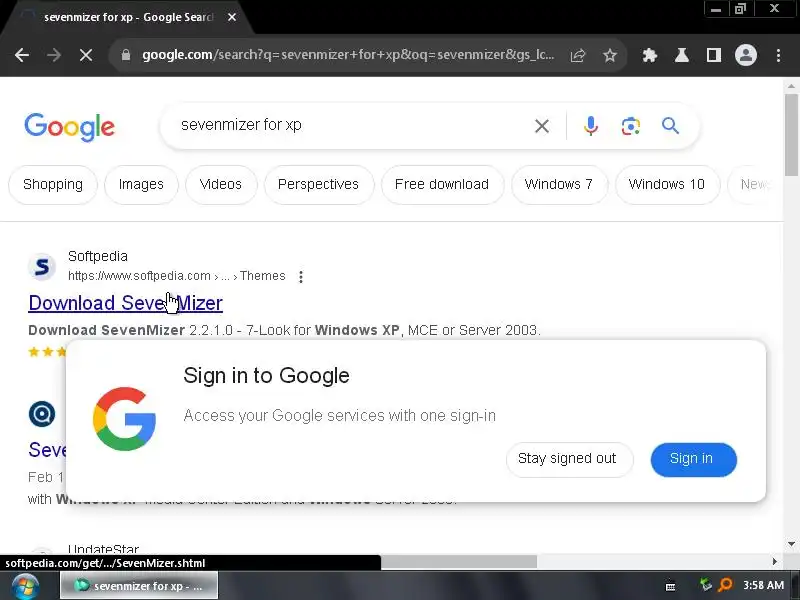Click the magnifier search button

[670, 126]
